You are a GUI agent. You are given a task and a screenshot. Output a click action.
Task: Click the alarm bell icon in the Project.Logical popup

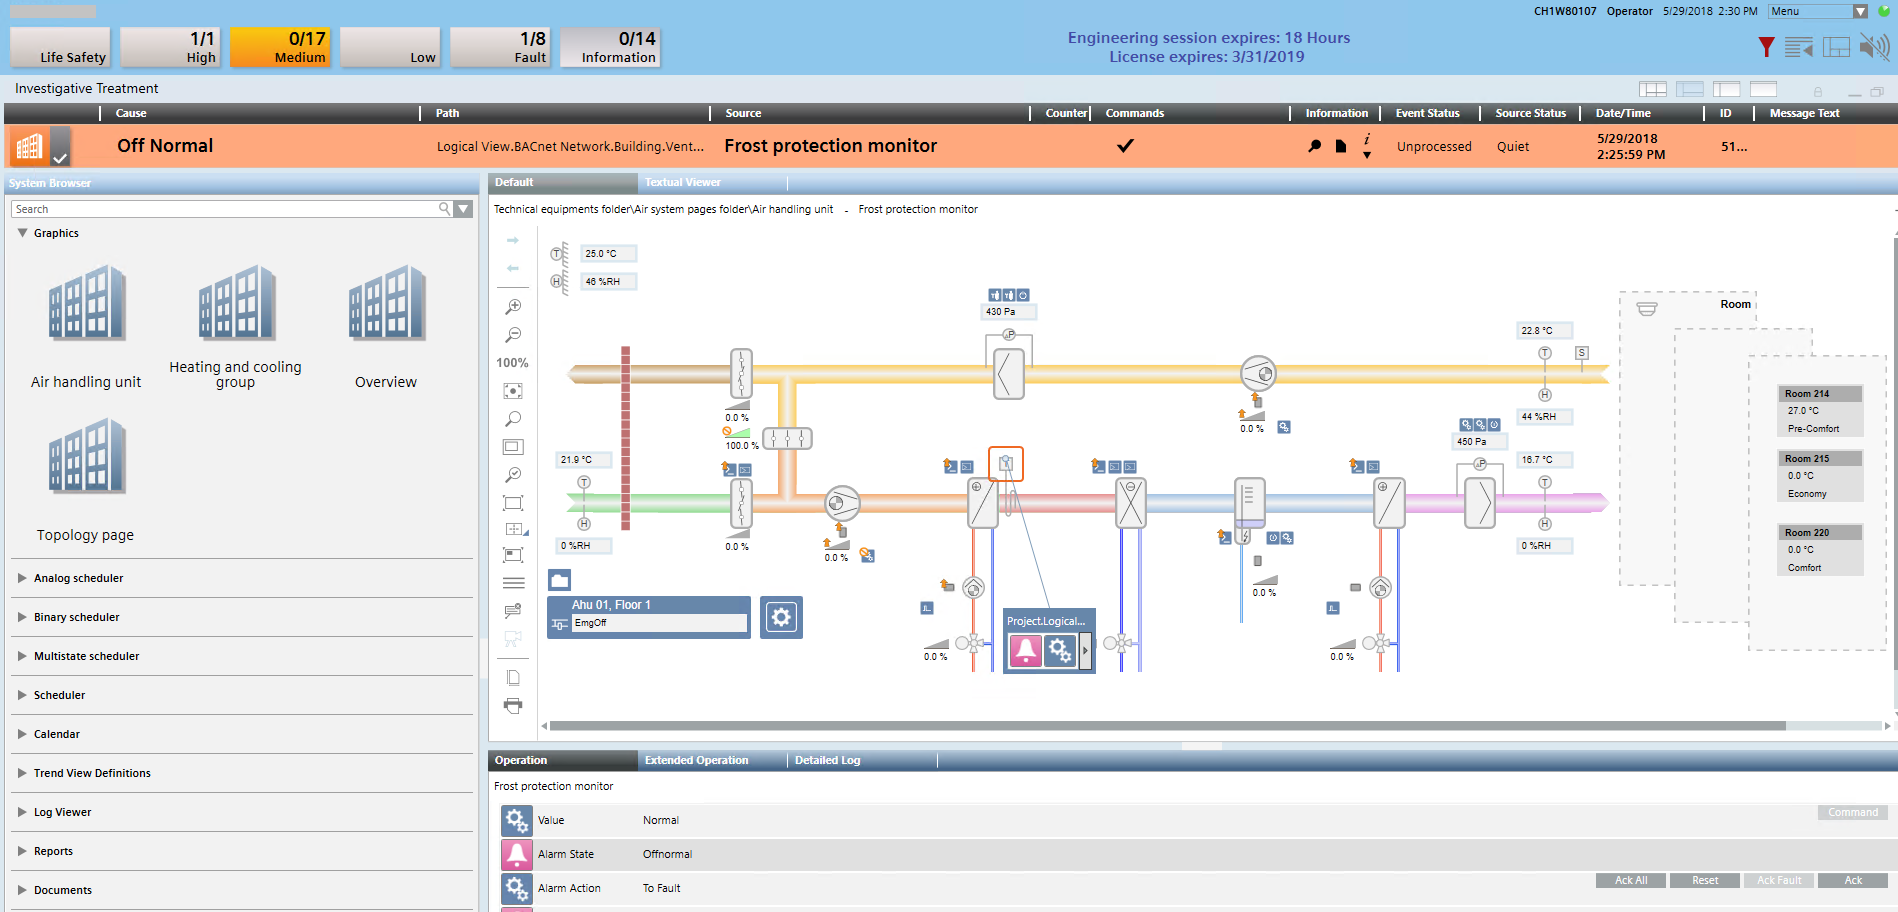click(1024, 650)
